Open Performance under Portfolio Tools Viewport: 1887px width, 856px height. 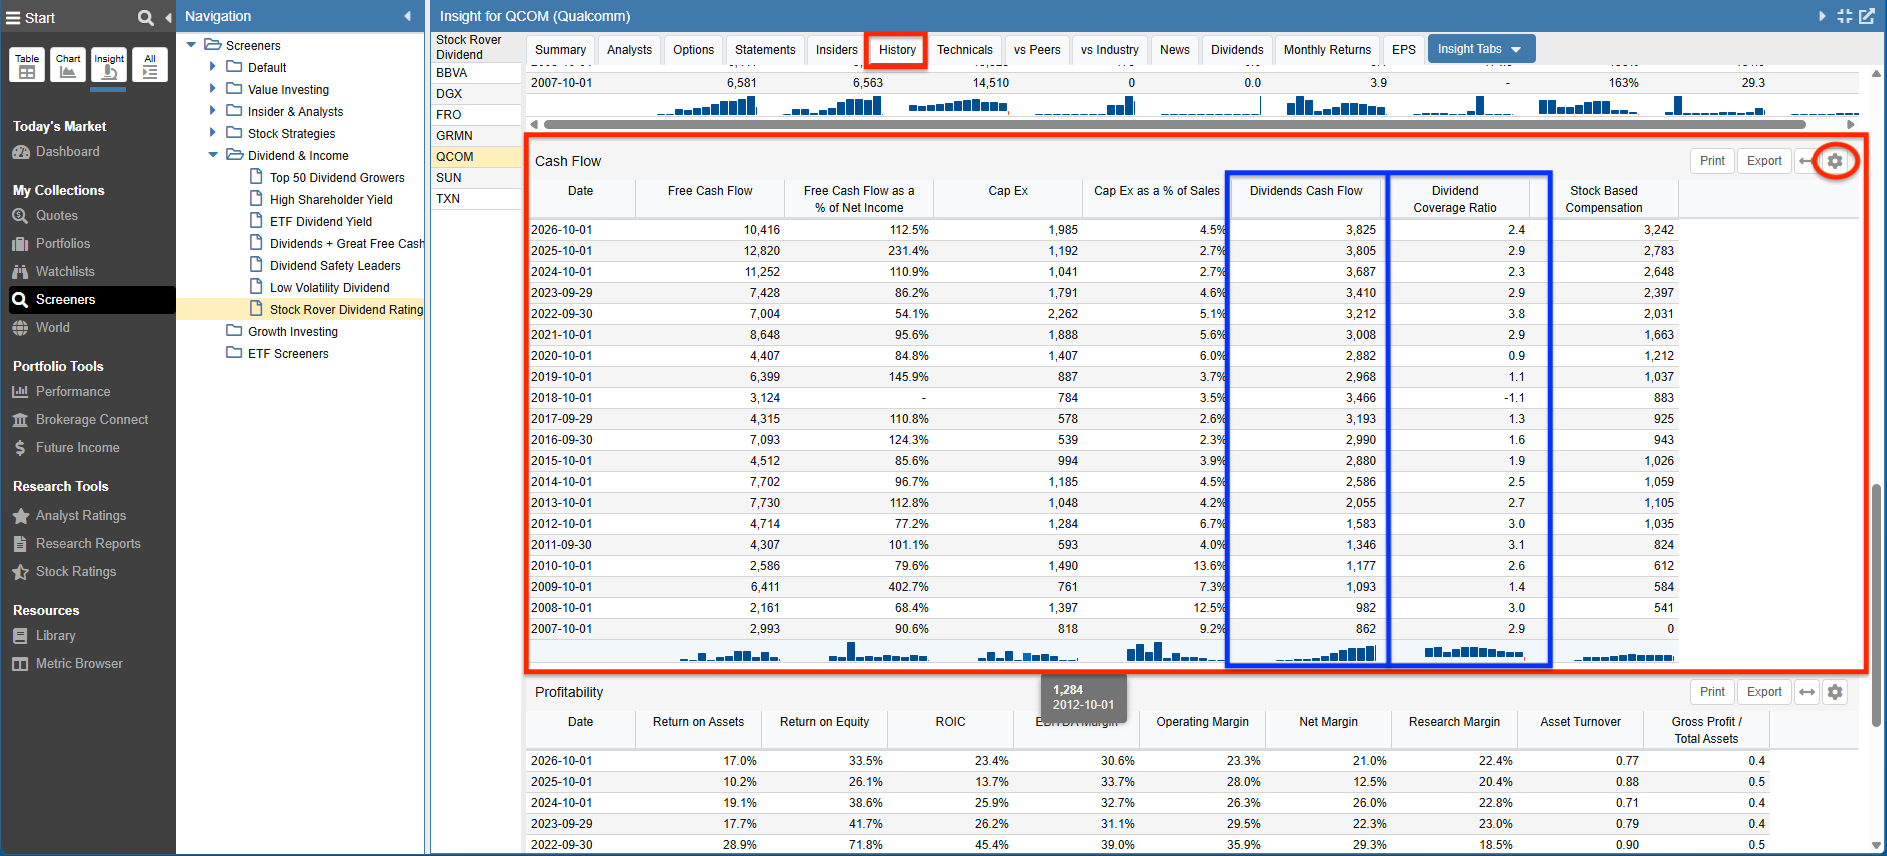point(73,392)
